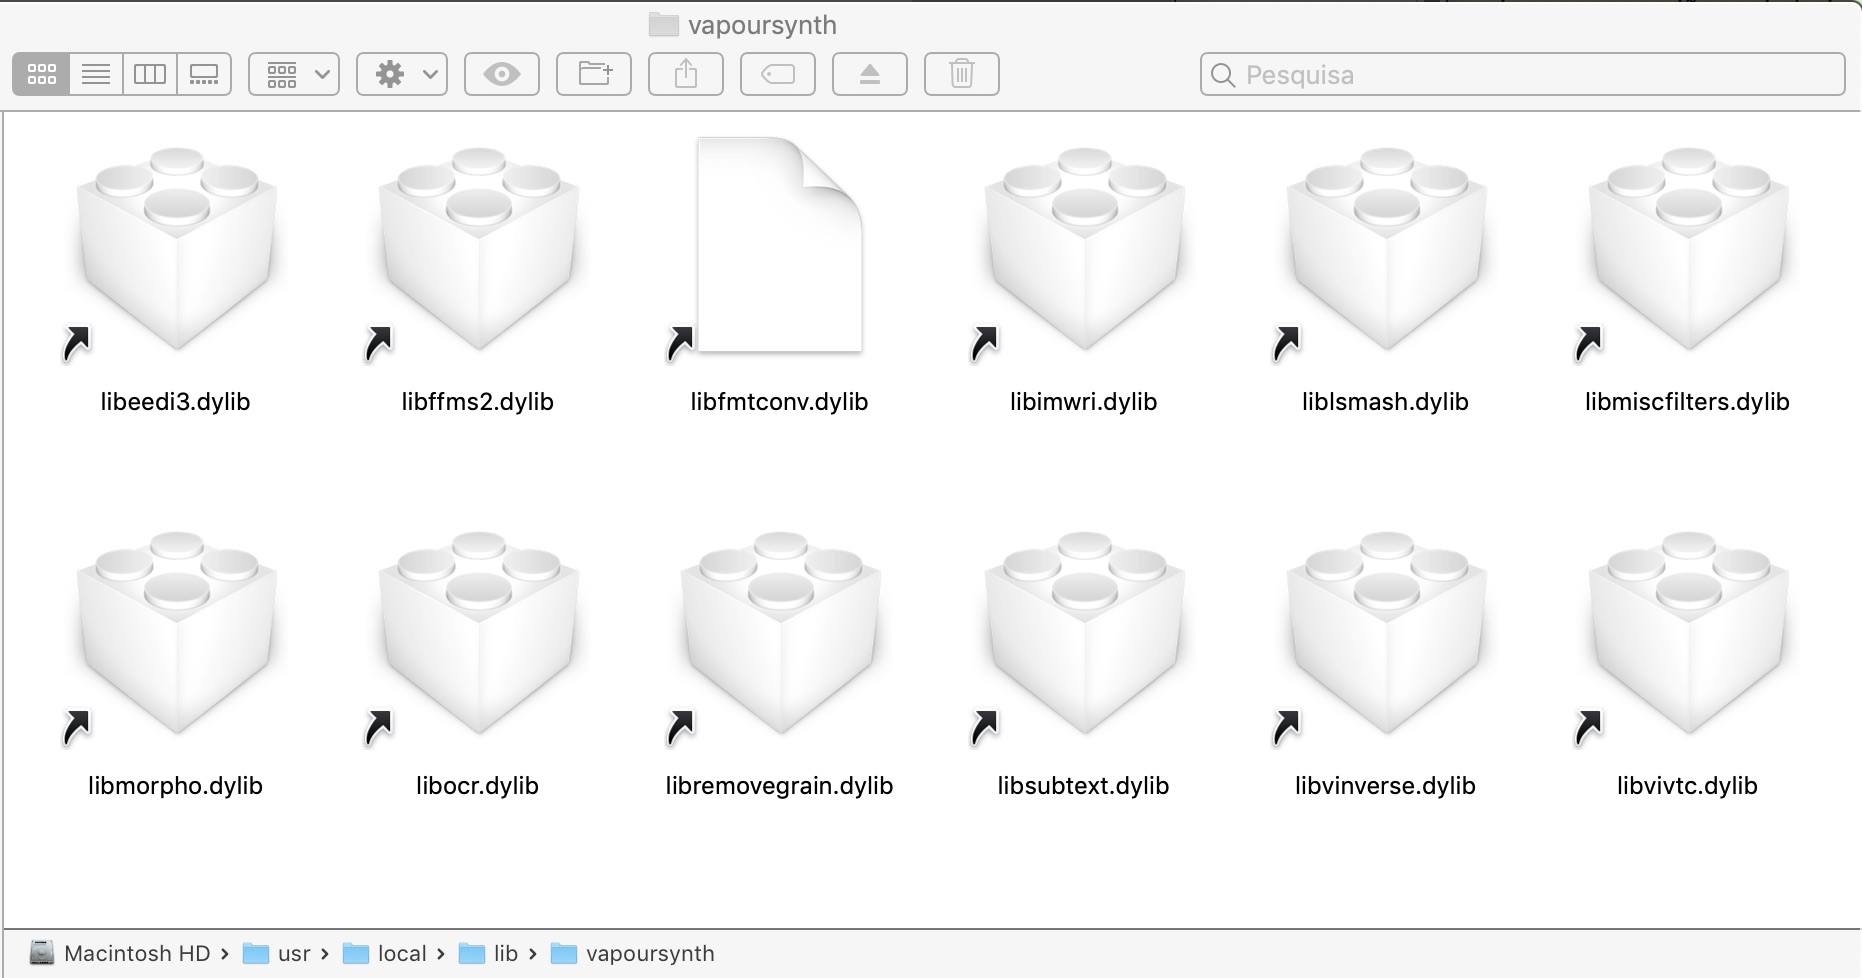Select the libsubtext.dylib file icon

click(x=1085, y=633)
